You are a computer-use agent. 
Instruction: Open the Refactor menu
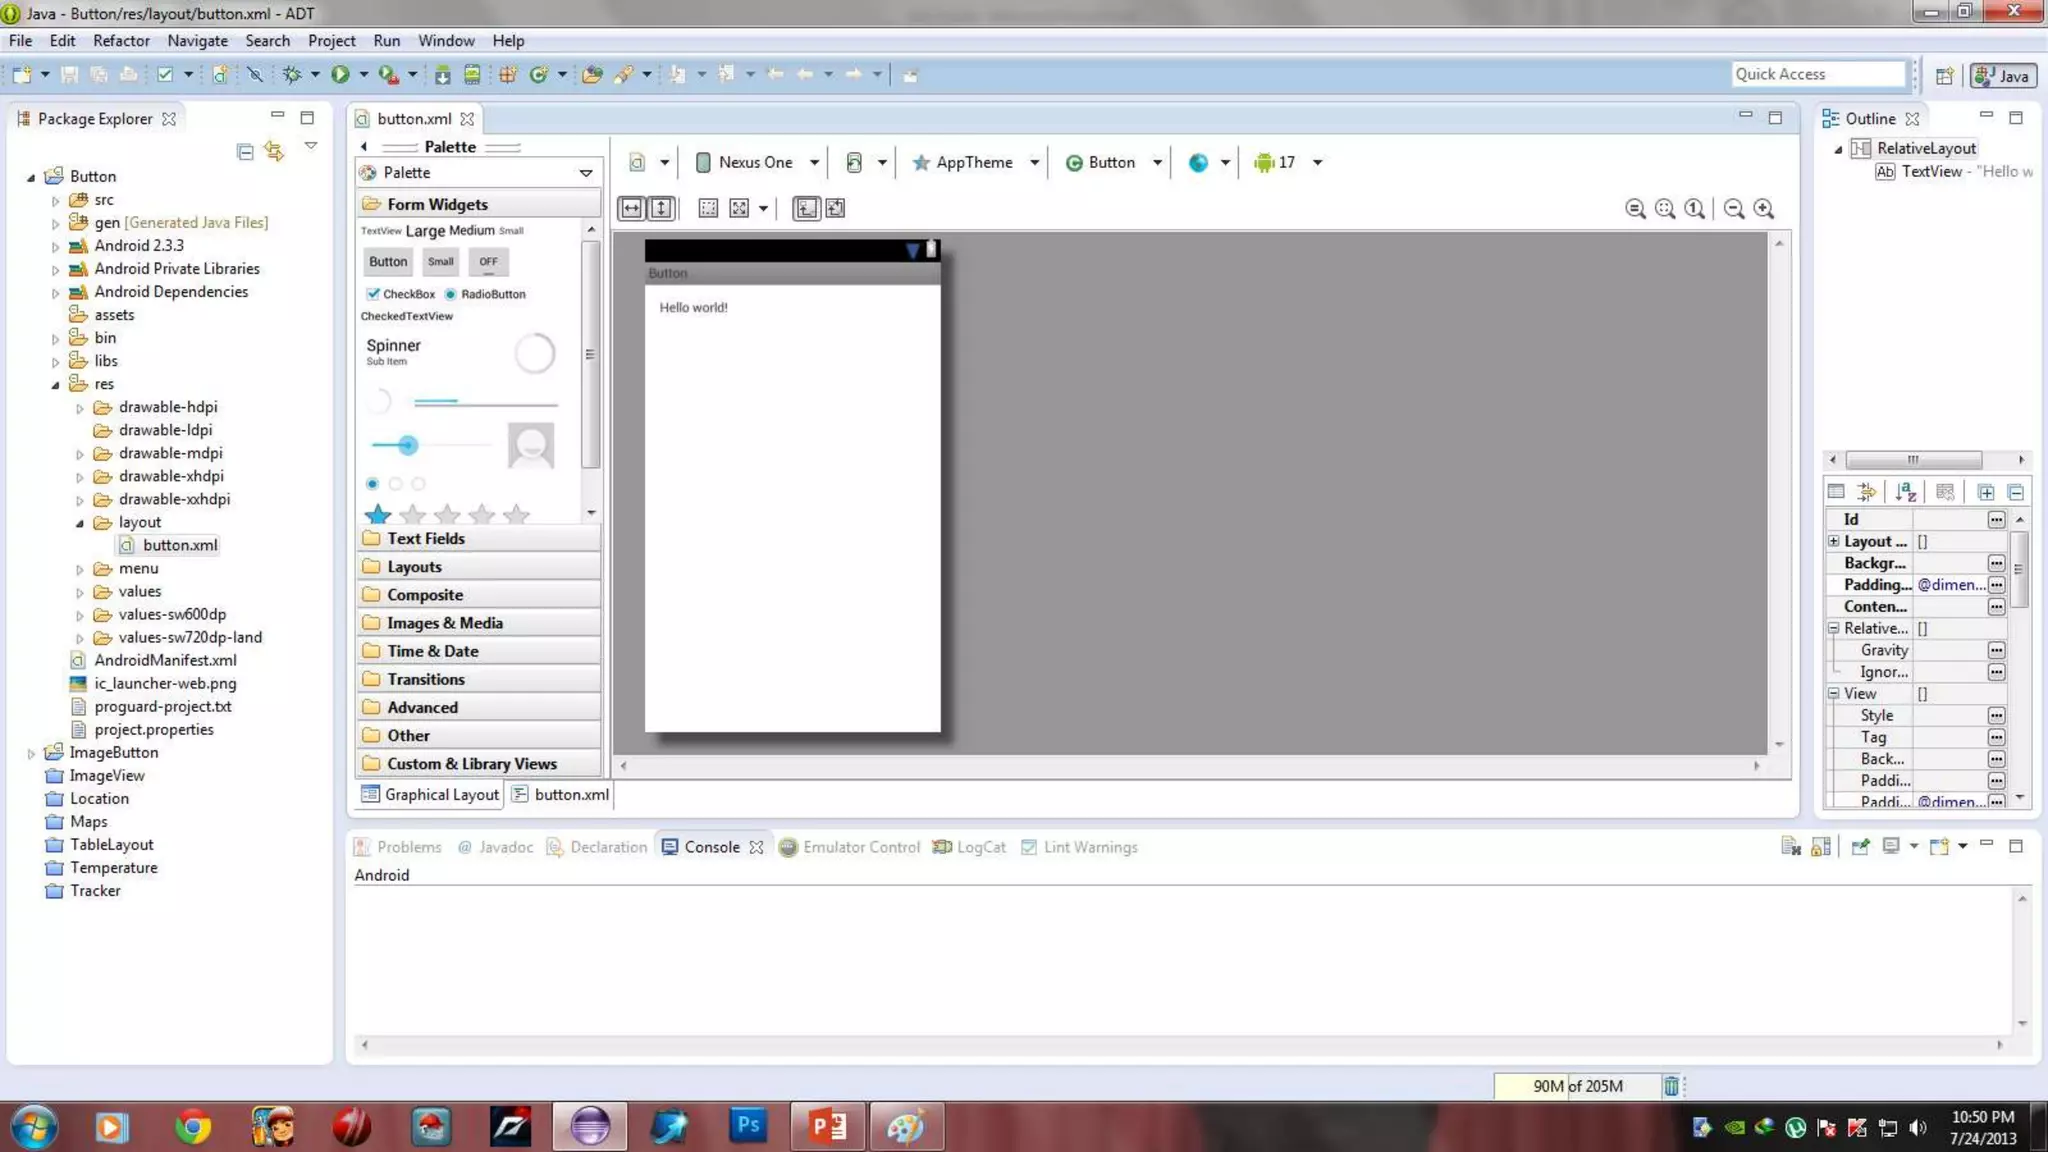[121, 41]
